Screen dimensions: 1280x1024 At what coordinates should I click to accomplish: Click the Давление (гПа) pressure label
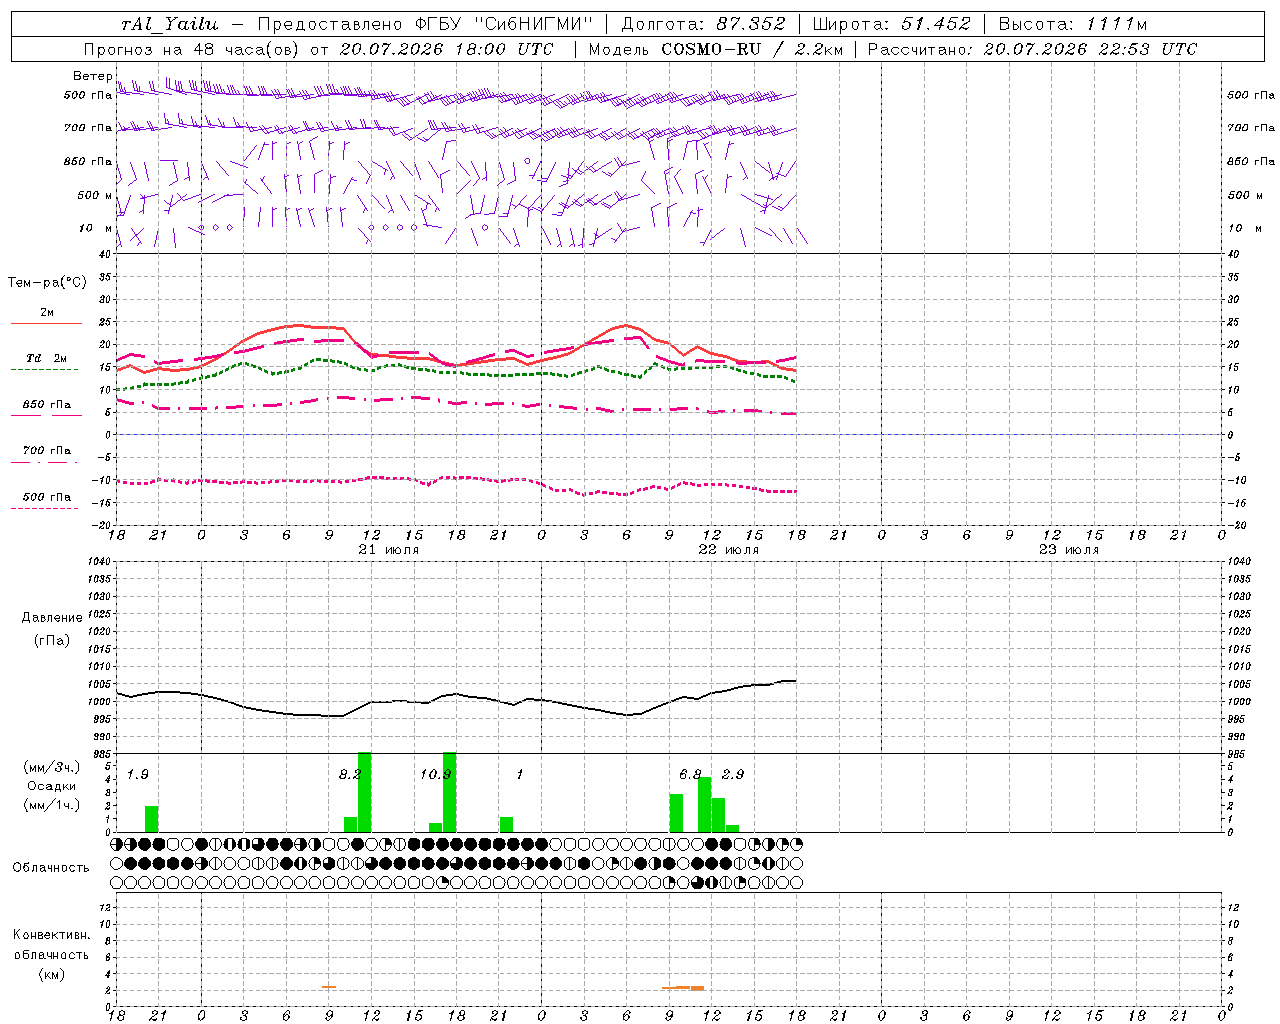[52, 628]
